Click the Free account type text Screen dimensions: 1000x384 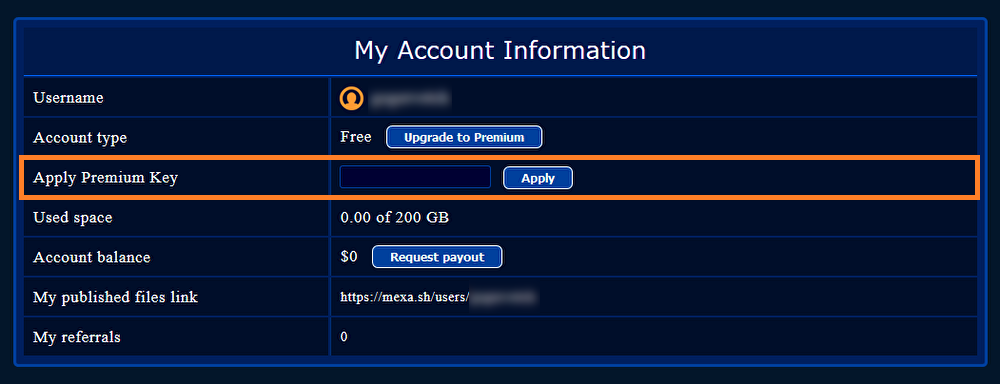(356, 137)
